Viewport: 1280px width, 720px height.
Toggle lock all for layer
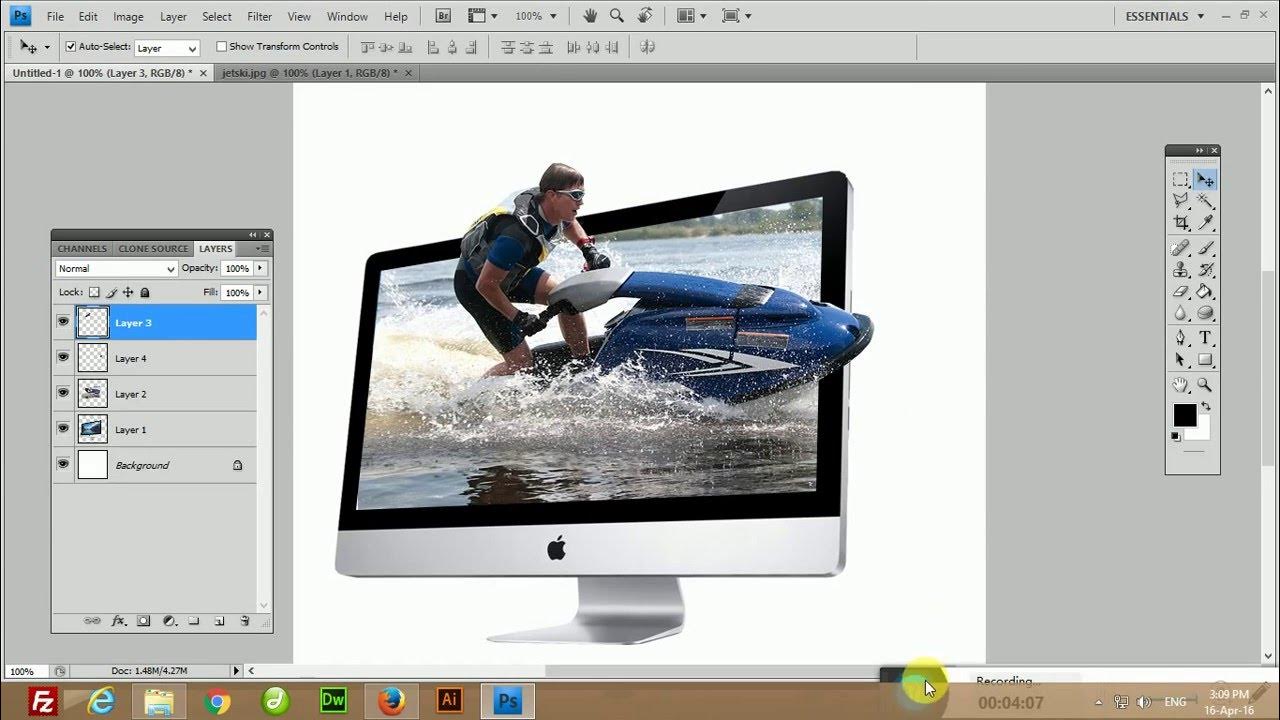(x=145, y=293)
